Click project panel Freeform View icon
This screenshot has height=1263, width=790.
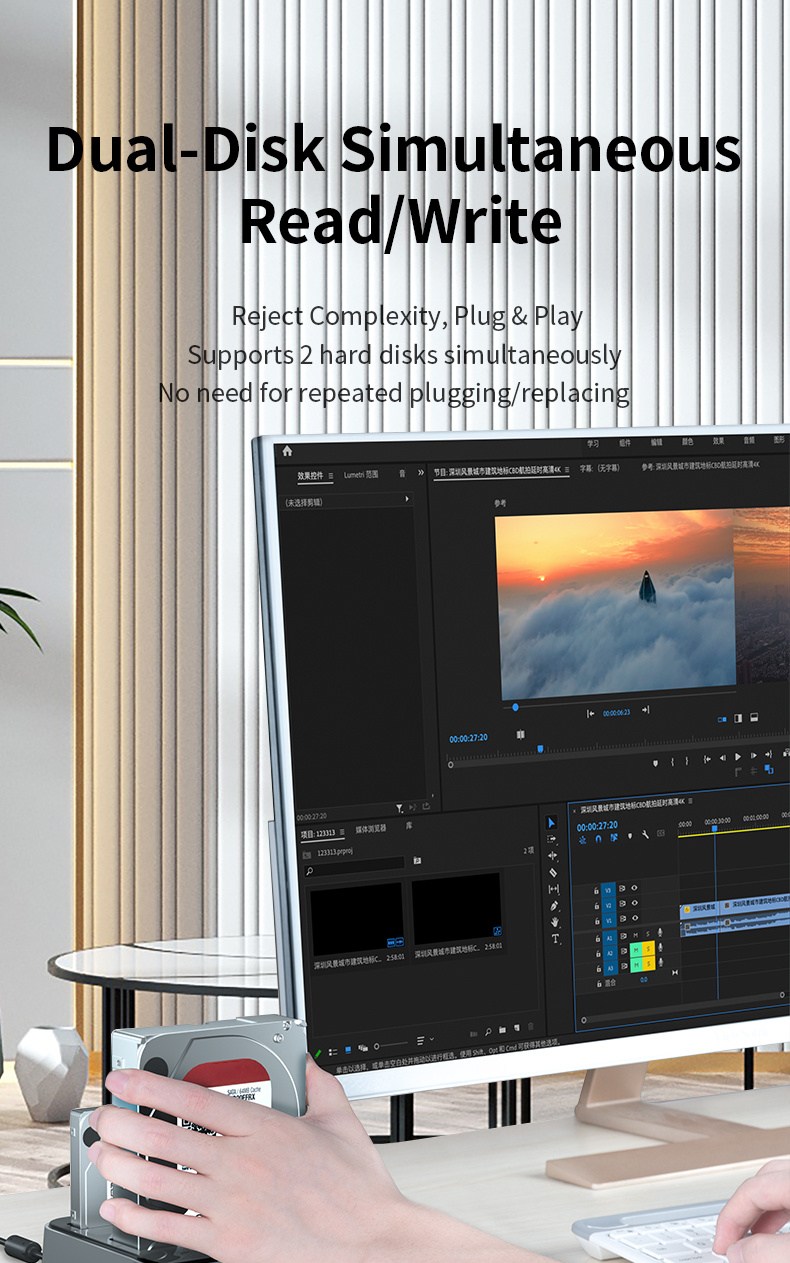(362, 1048)
